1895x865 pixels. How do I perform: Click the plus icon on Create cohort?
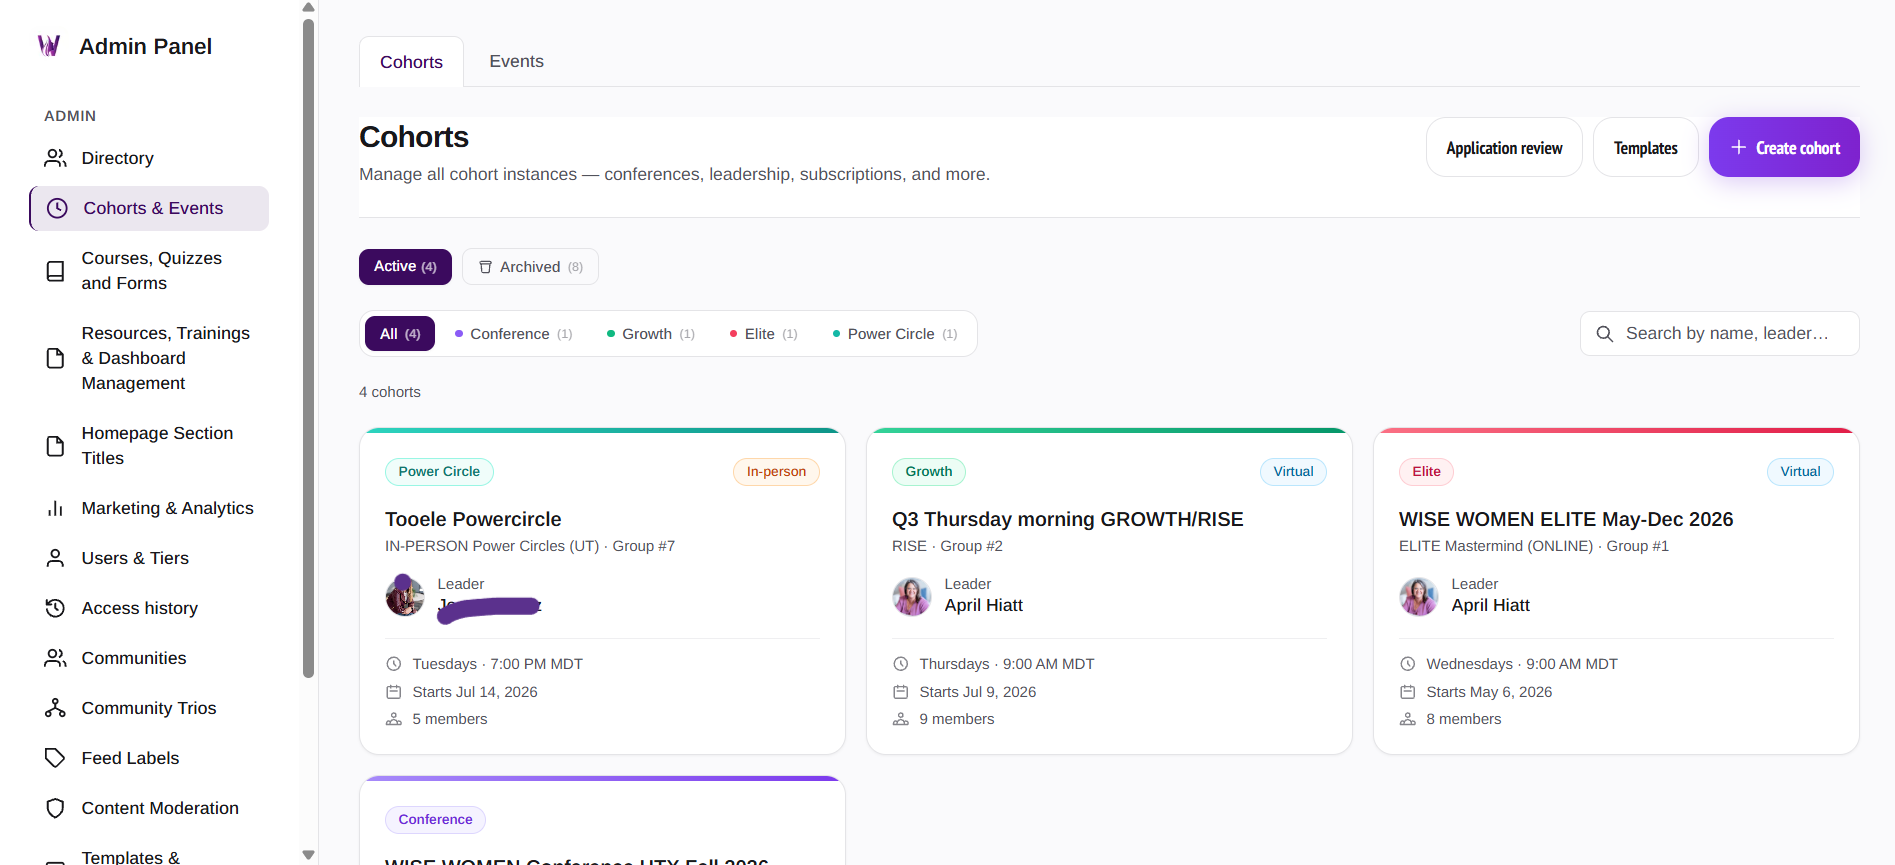(x=1739, y=147)
